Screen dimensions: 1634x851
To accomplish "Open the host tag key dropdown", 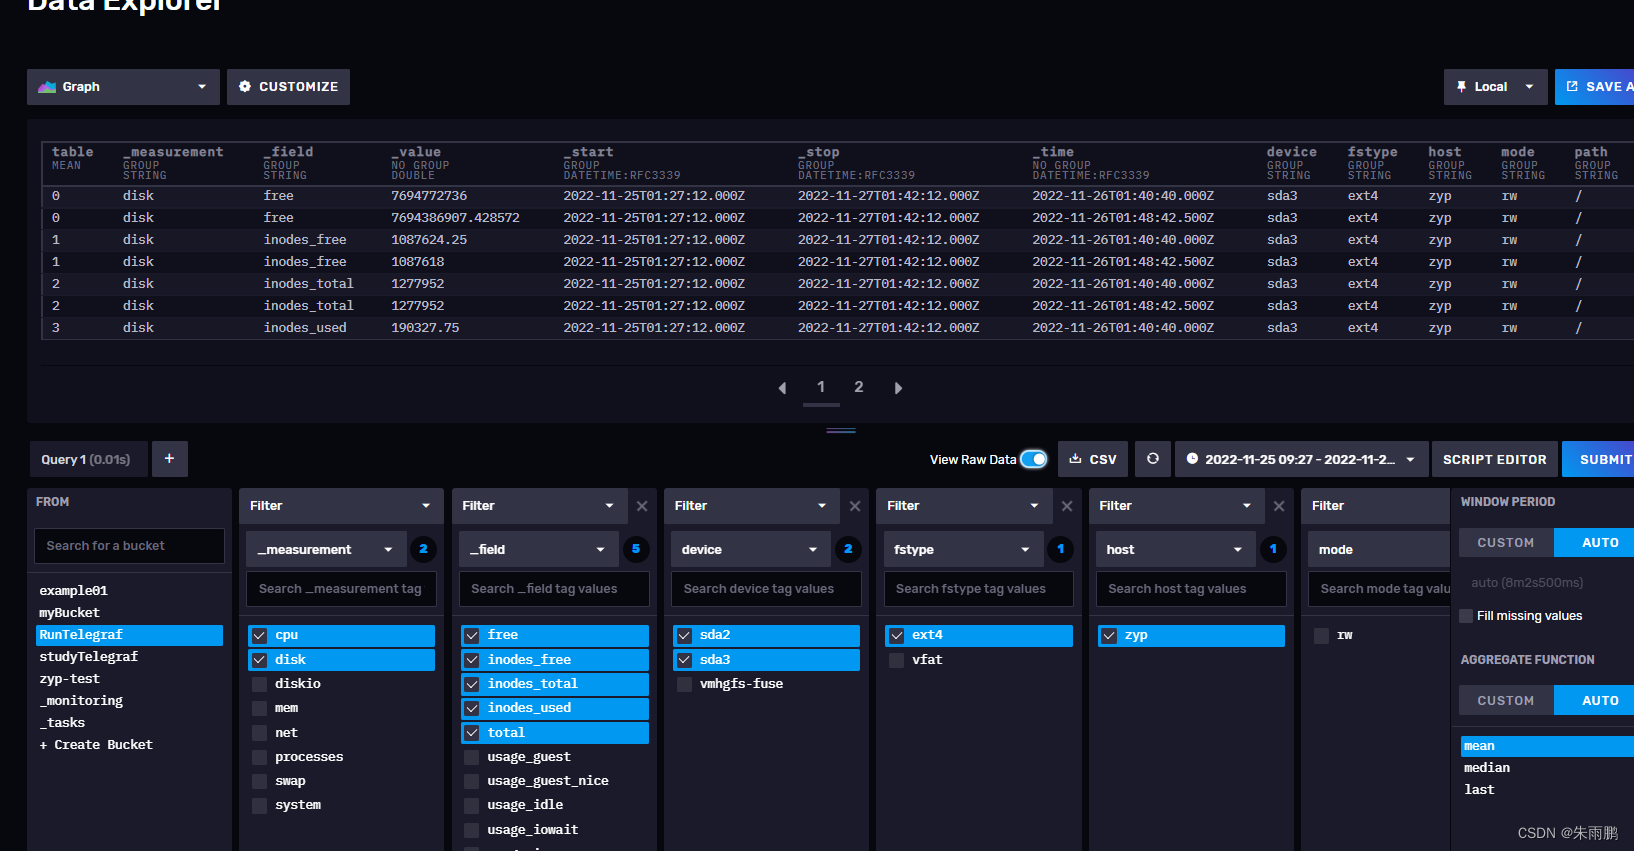I will [x=1176, y=550].
